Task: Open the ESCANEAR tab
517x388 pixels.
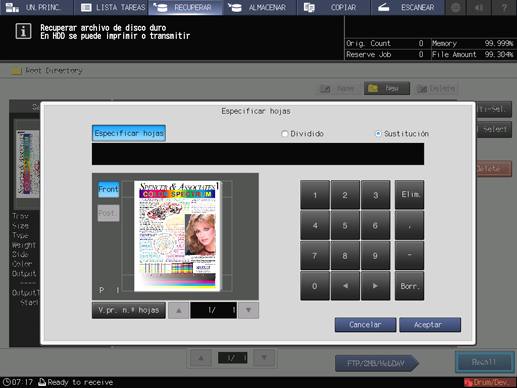Action: [408, 7]
